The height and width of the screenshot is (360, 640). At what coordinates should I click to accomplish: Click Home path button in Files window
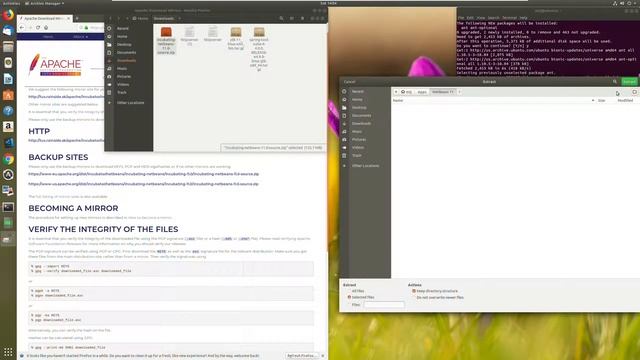[140, 18]
